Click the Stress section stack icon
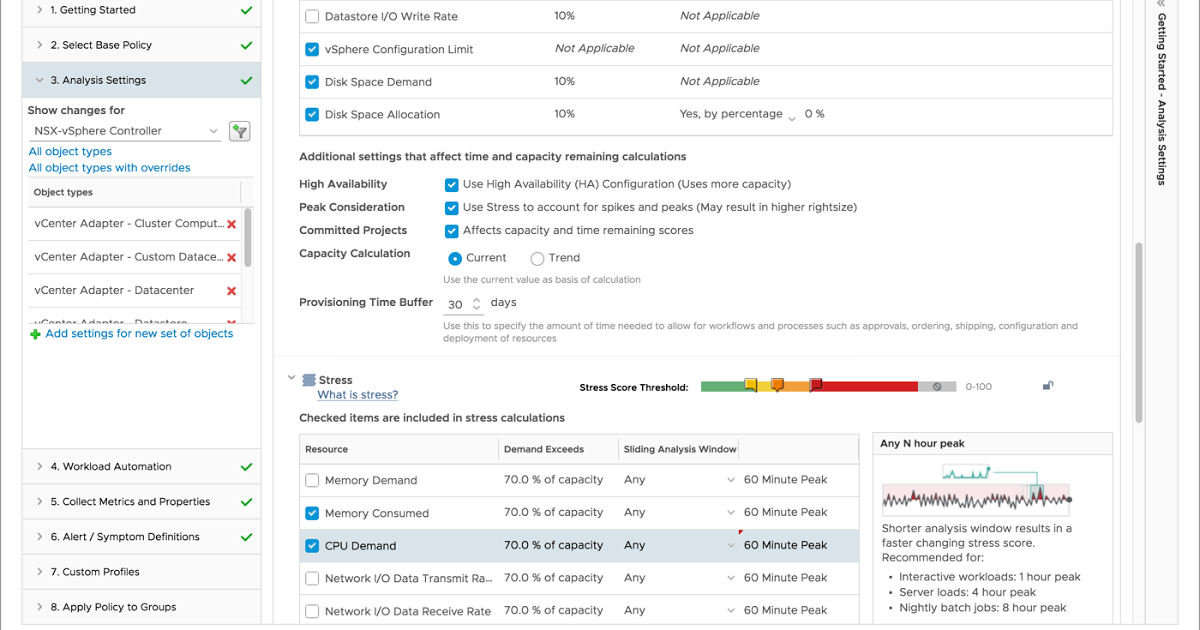The width and height of the screenshot is (1200, 630). click(x=309, y=380)
